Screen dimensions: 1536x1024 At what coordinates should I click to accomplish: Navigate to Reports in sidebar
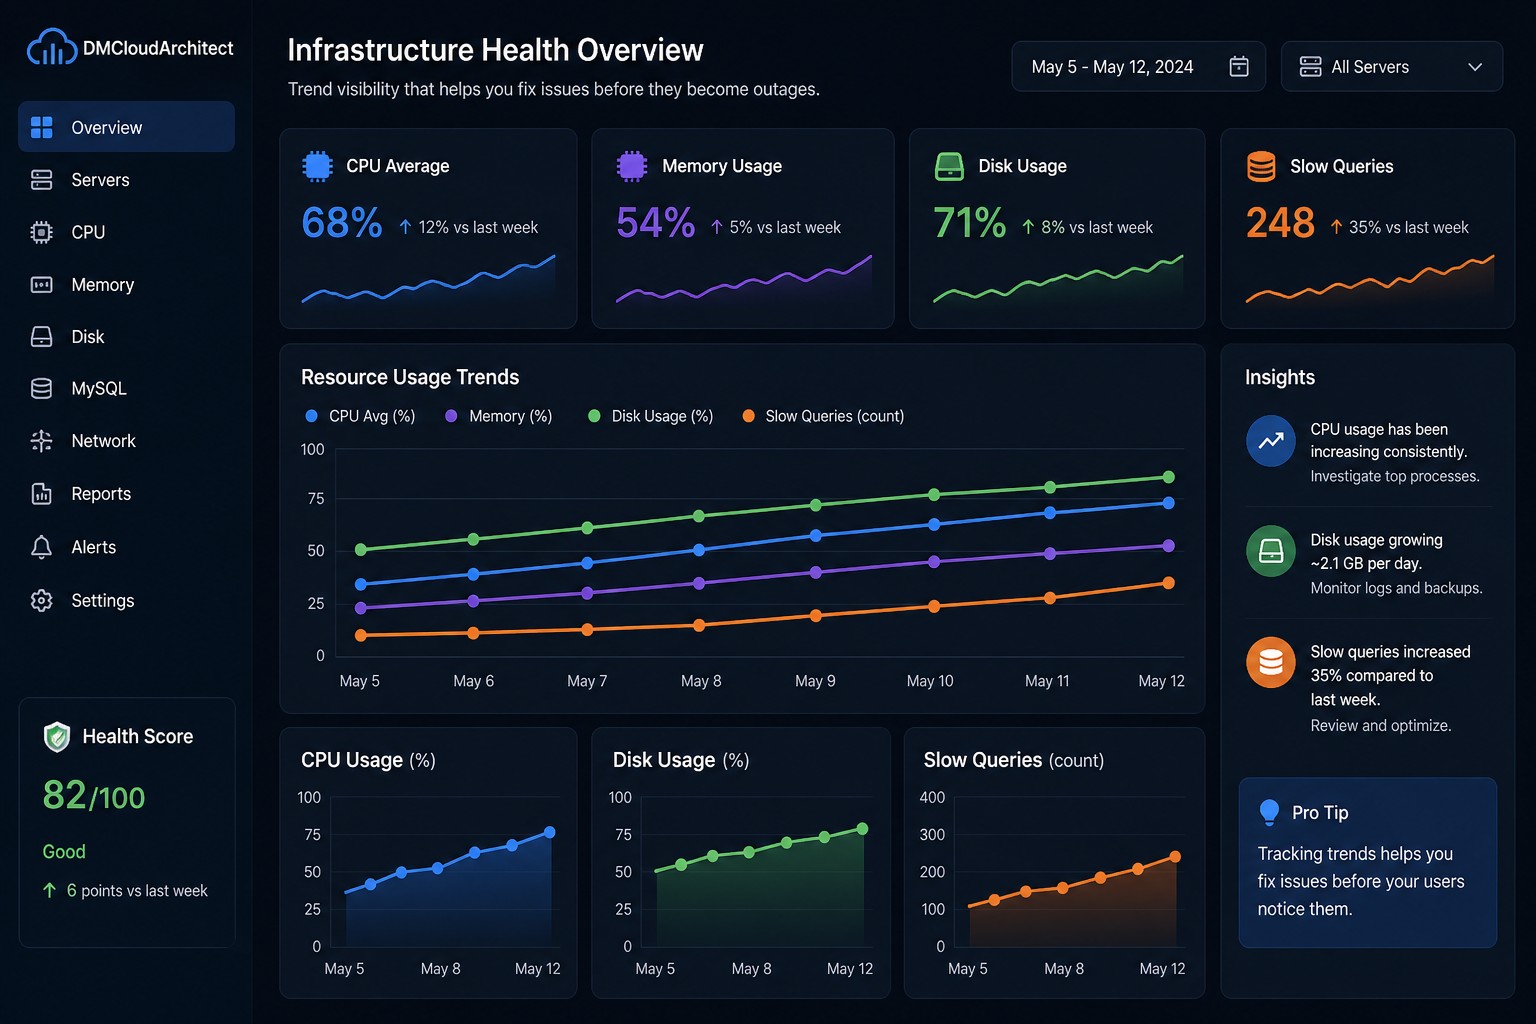pyautogui.click(x=127, y=494)
